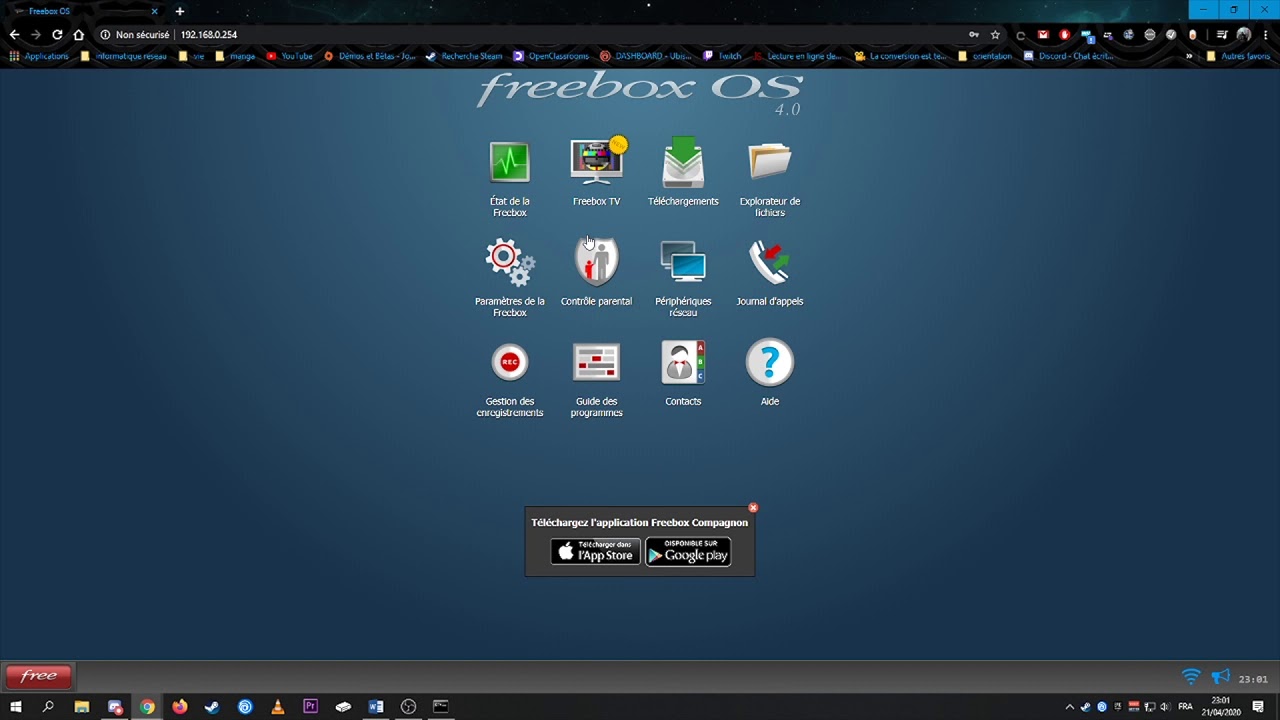Click the Google Play badge
1280x720 pixels.
click(688, 552)
